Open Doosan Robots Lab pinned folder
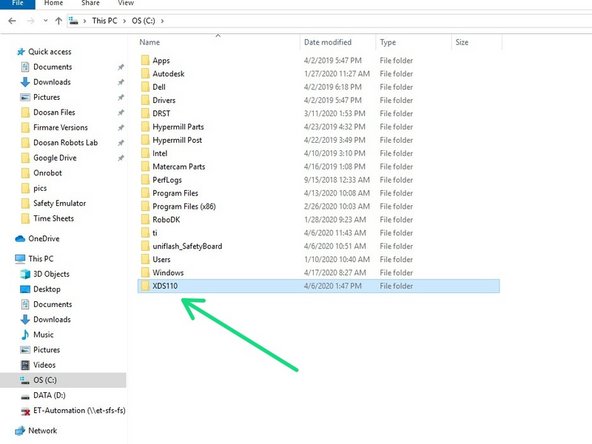 click(65, 142)
